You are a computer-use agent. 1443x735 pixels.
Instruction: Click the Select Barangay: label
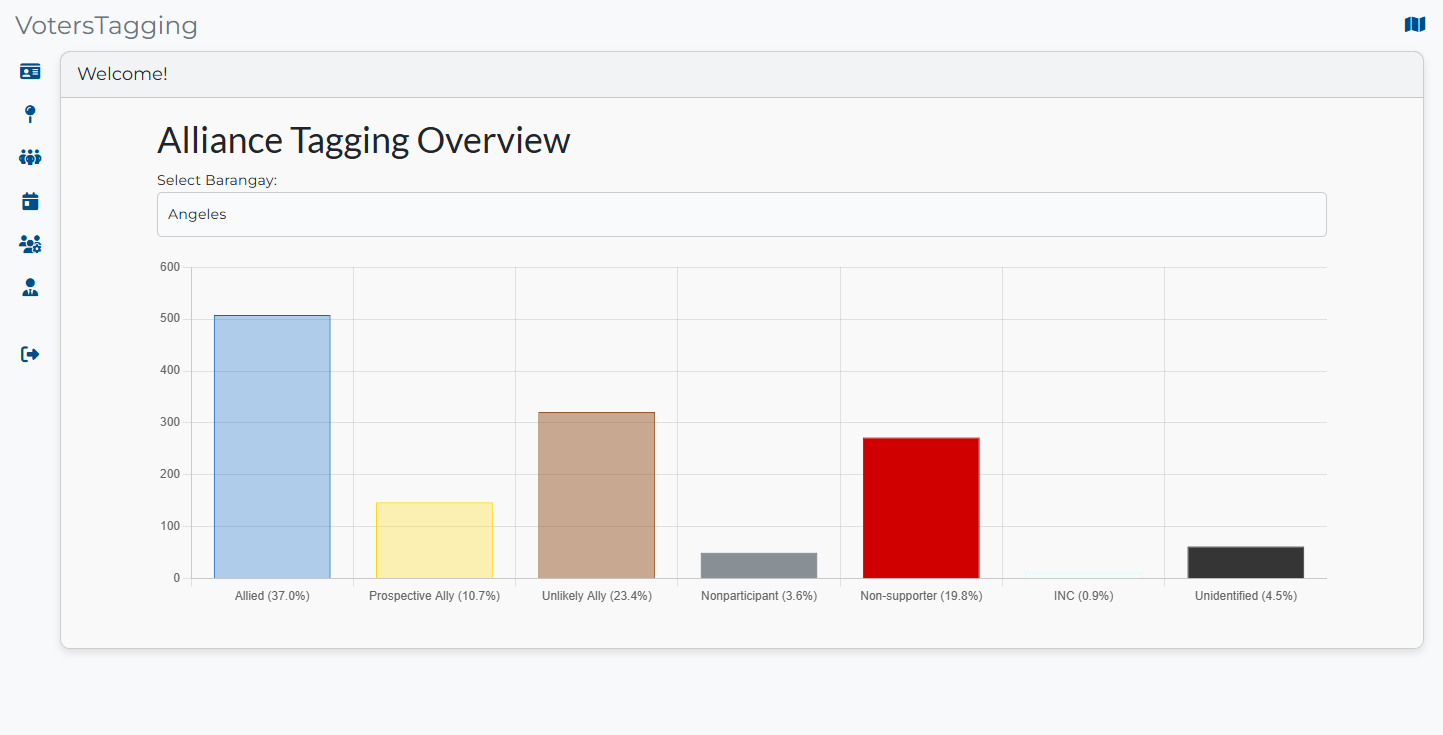click(217, 180)
